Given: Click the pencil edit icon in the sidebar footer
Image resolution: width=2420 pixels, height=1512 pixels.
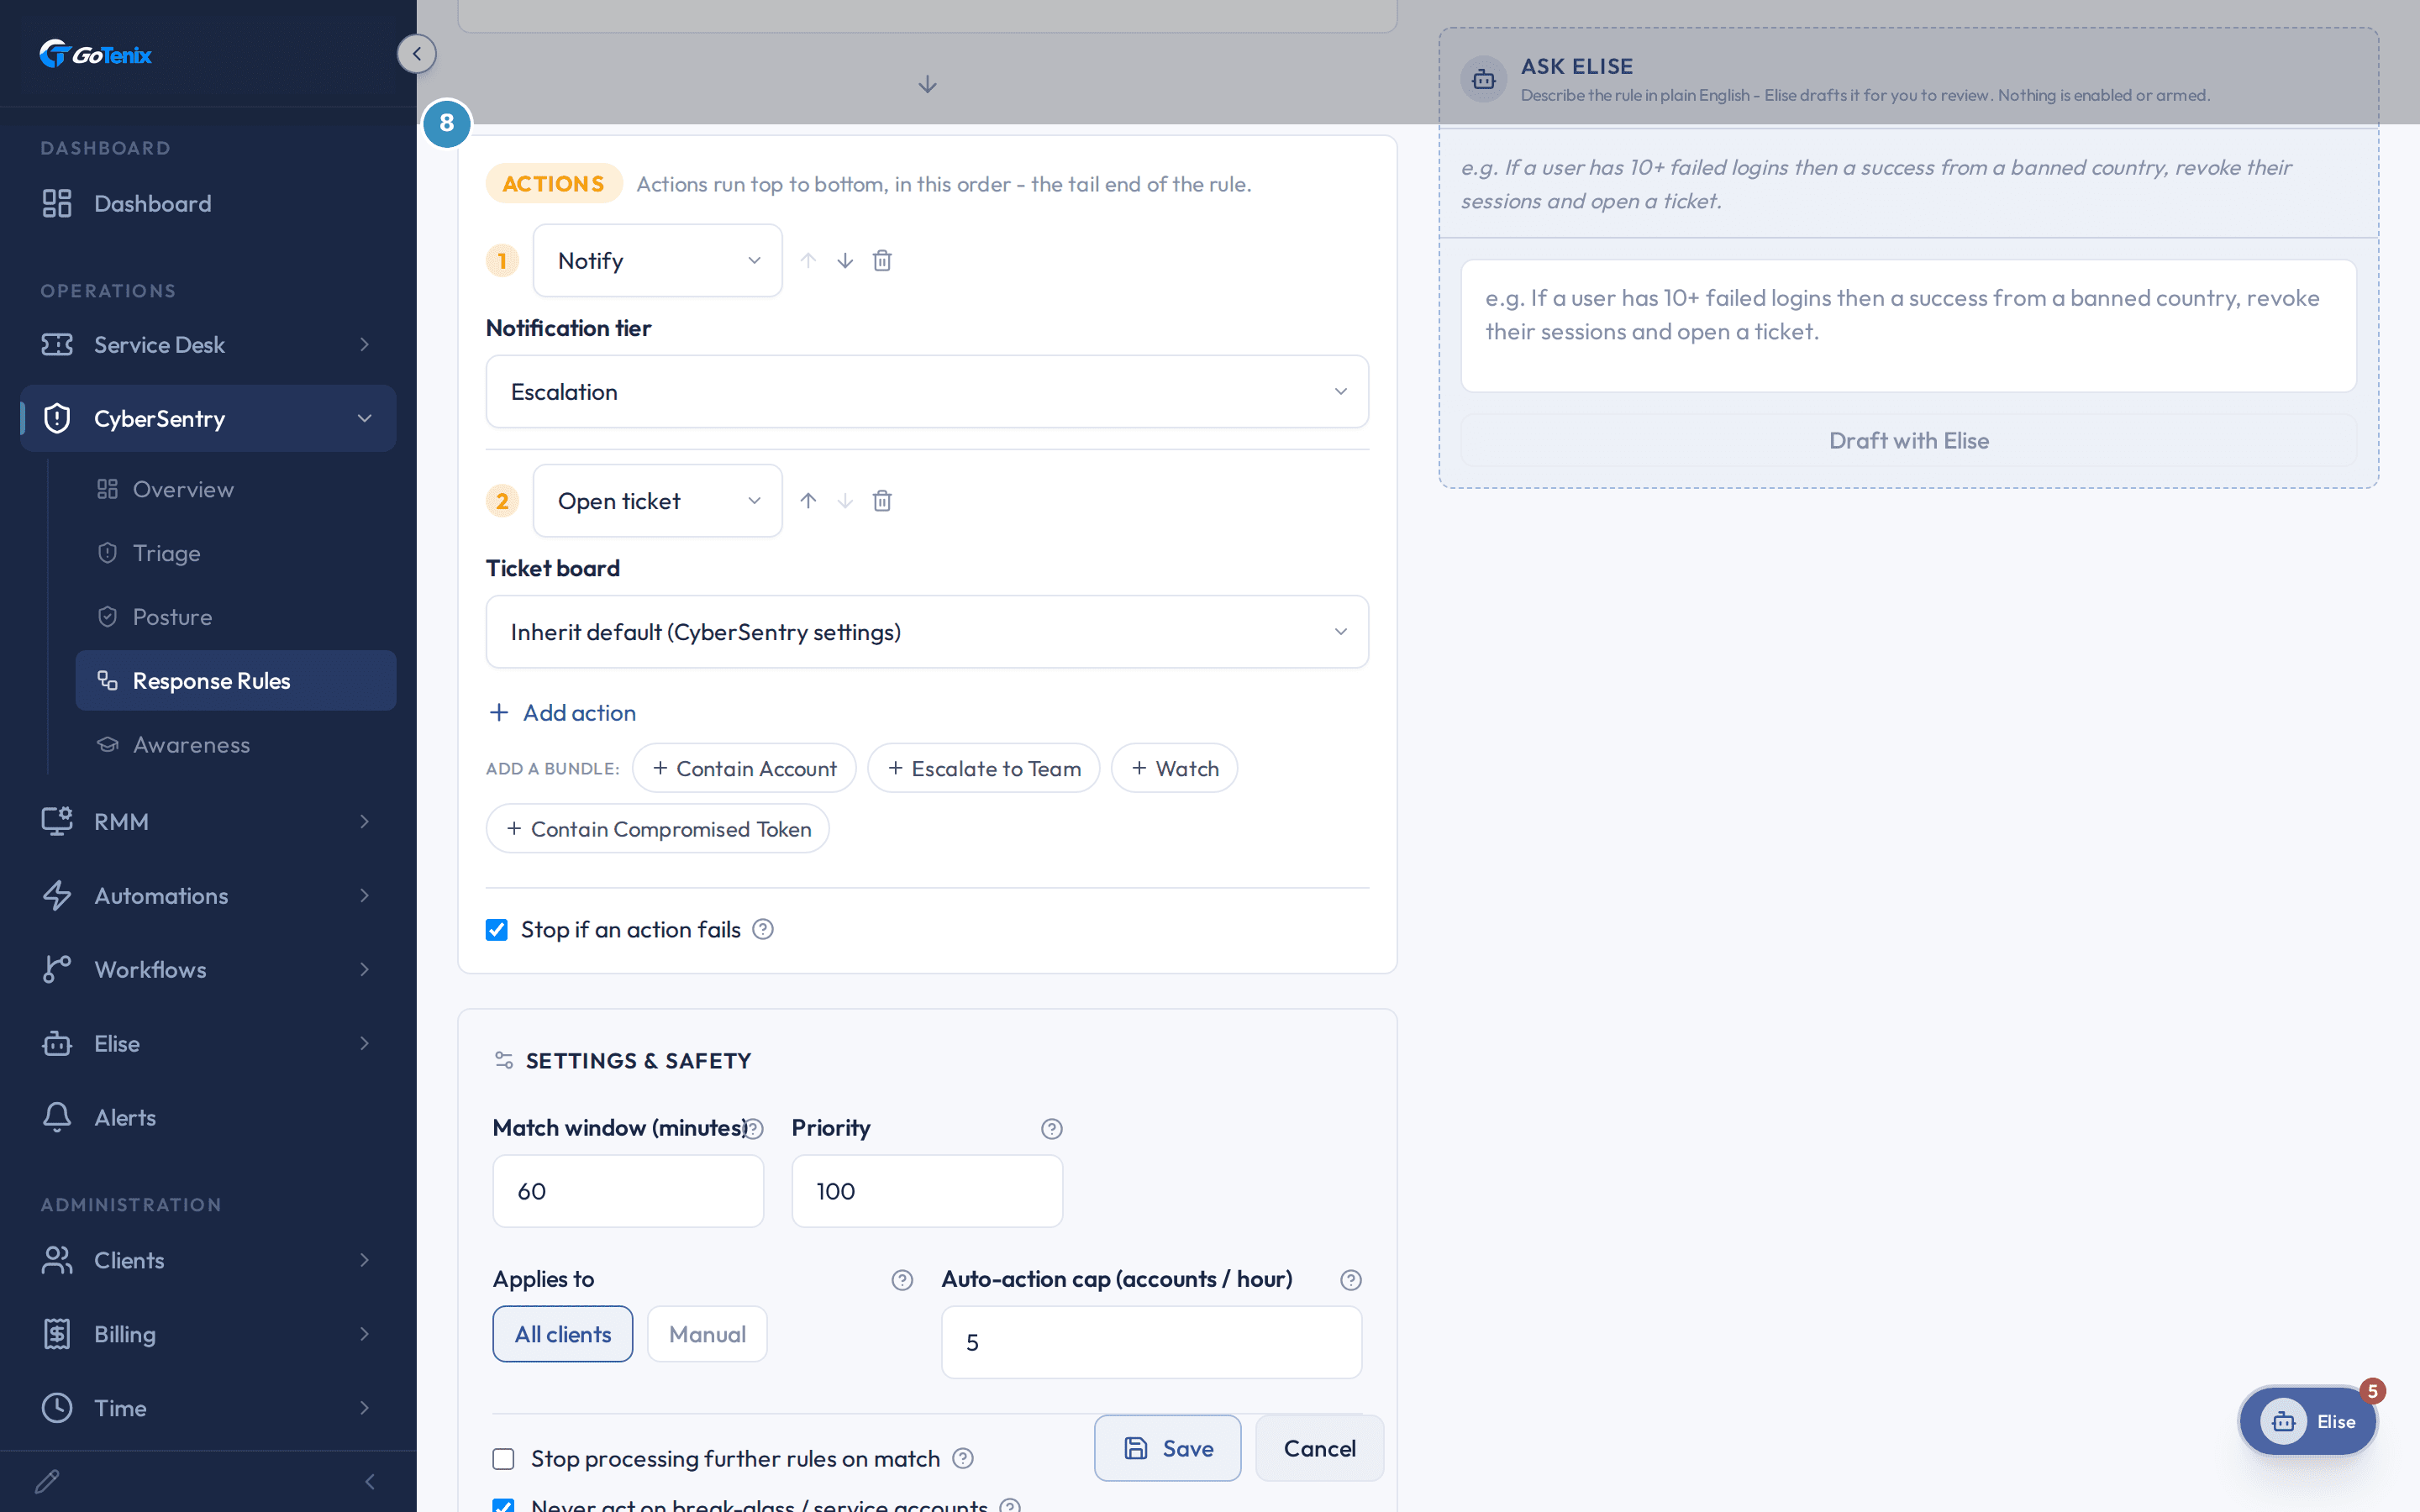Looking at the screenshot, I should click(47, 1481).
